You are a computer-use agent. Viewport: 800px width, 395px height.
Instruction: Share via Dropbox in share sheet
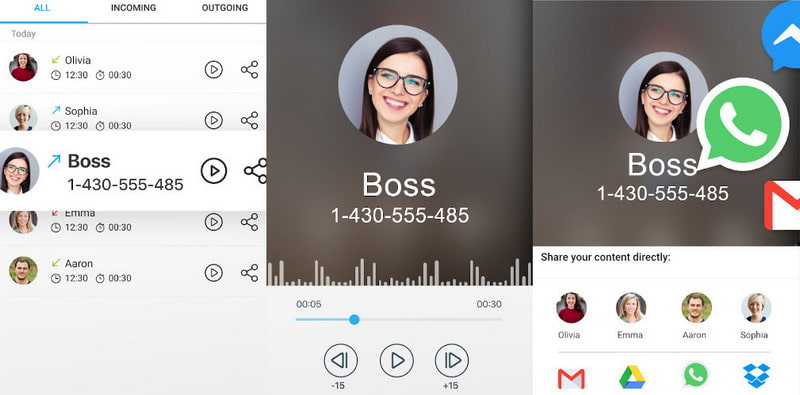point(756,377)
